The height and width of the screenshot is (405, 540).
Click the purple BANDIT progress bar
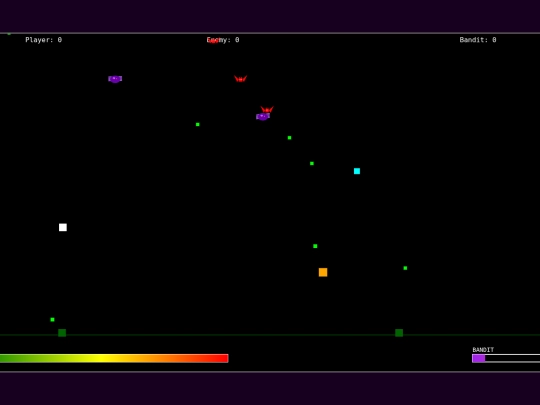pyautogui.click(x=506, y=359)
